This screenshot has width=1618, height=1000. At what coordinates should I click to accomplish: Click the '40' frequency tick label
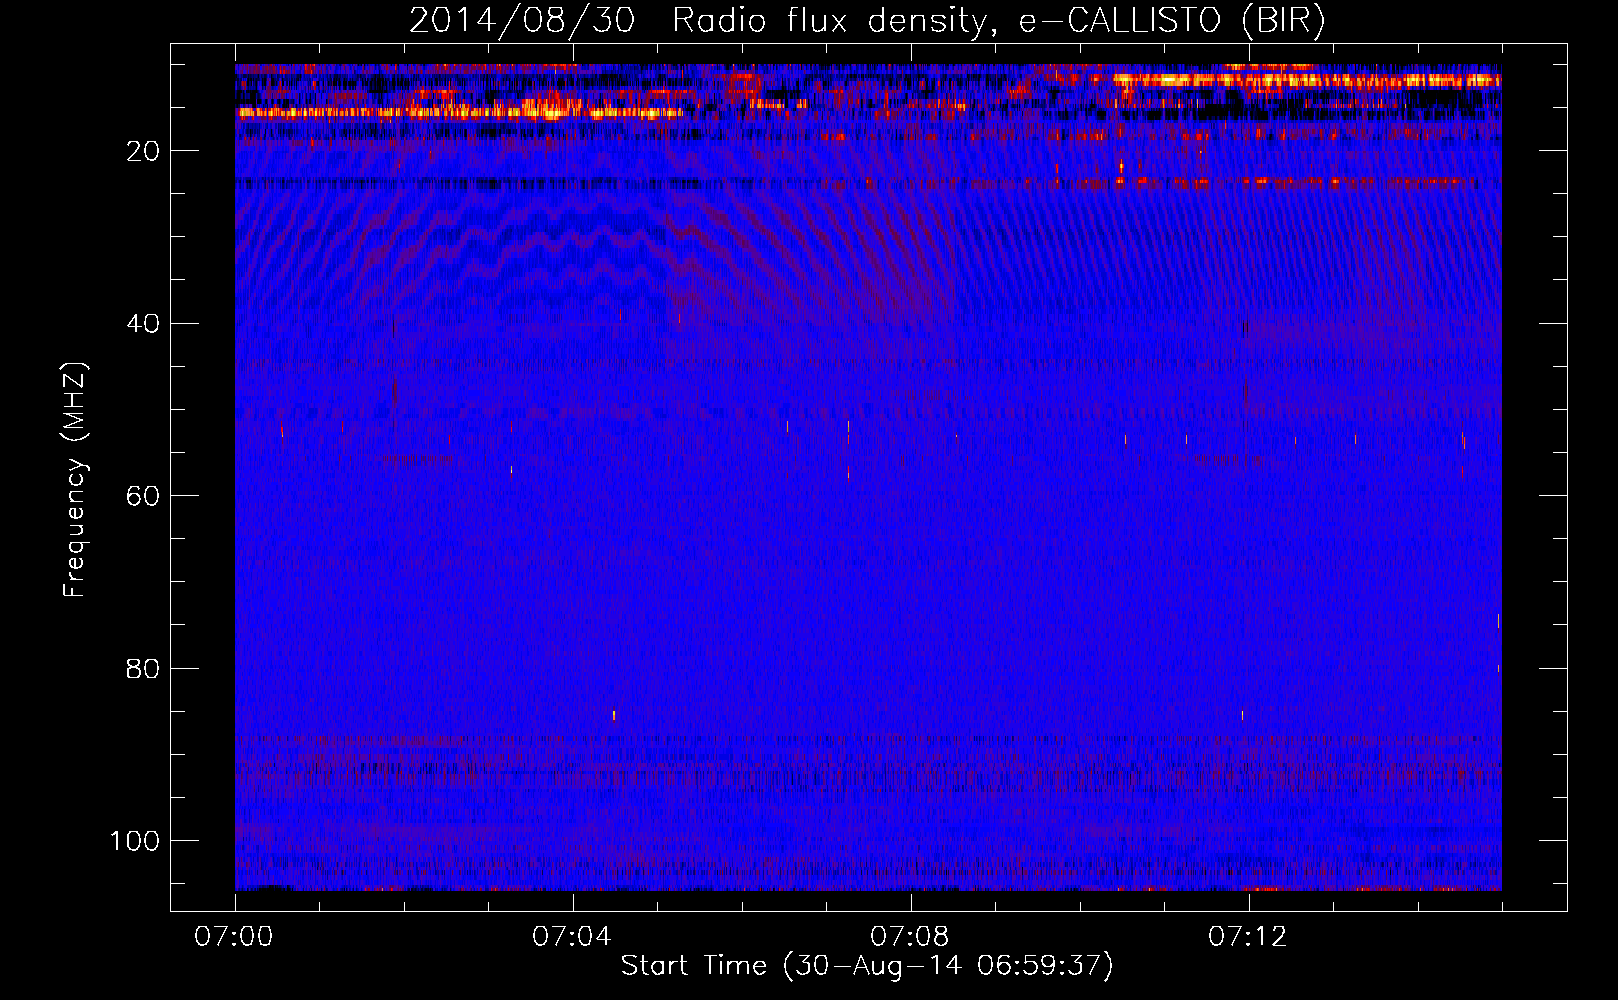tap(143, 324)
